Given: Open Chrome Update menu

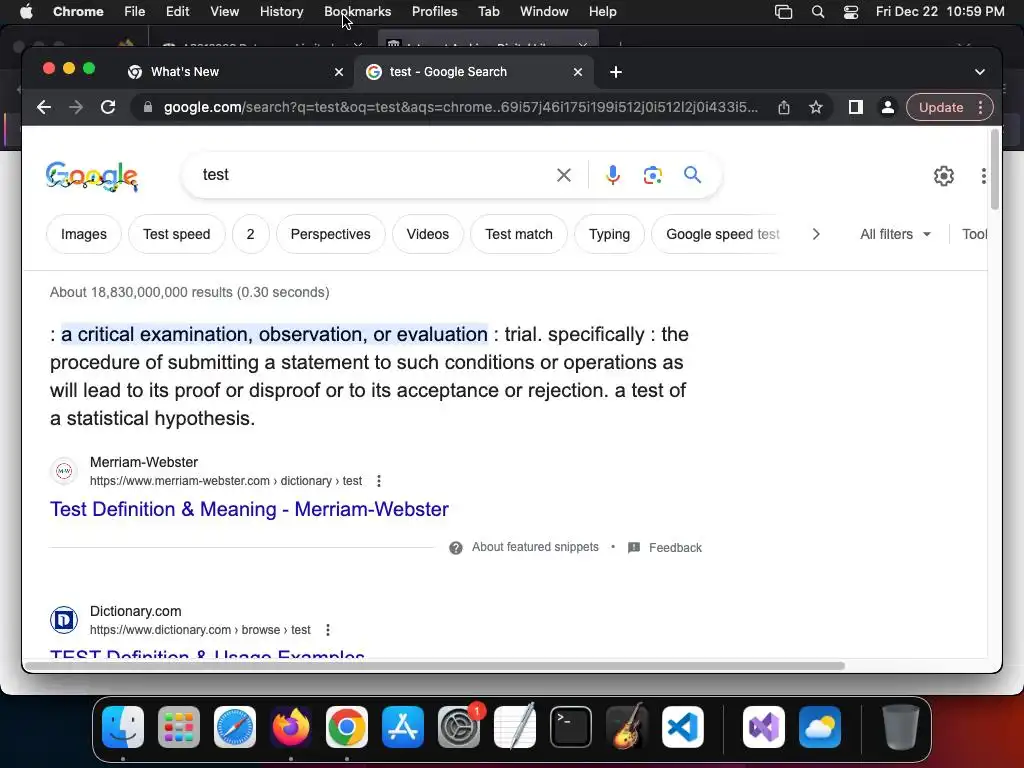Looking at the screenshot, I should pos(941,107).
